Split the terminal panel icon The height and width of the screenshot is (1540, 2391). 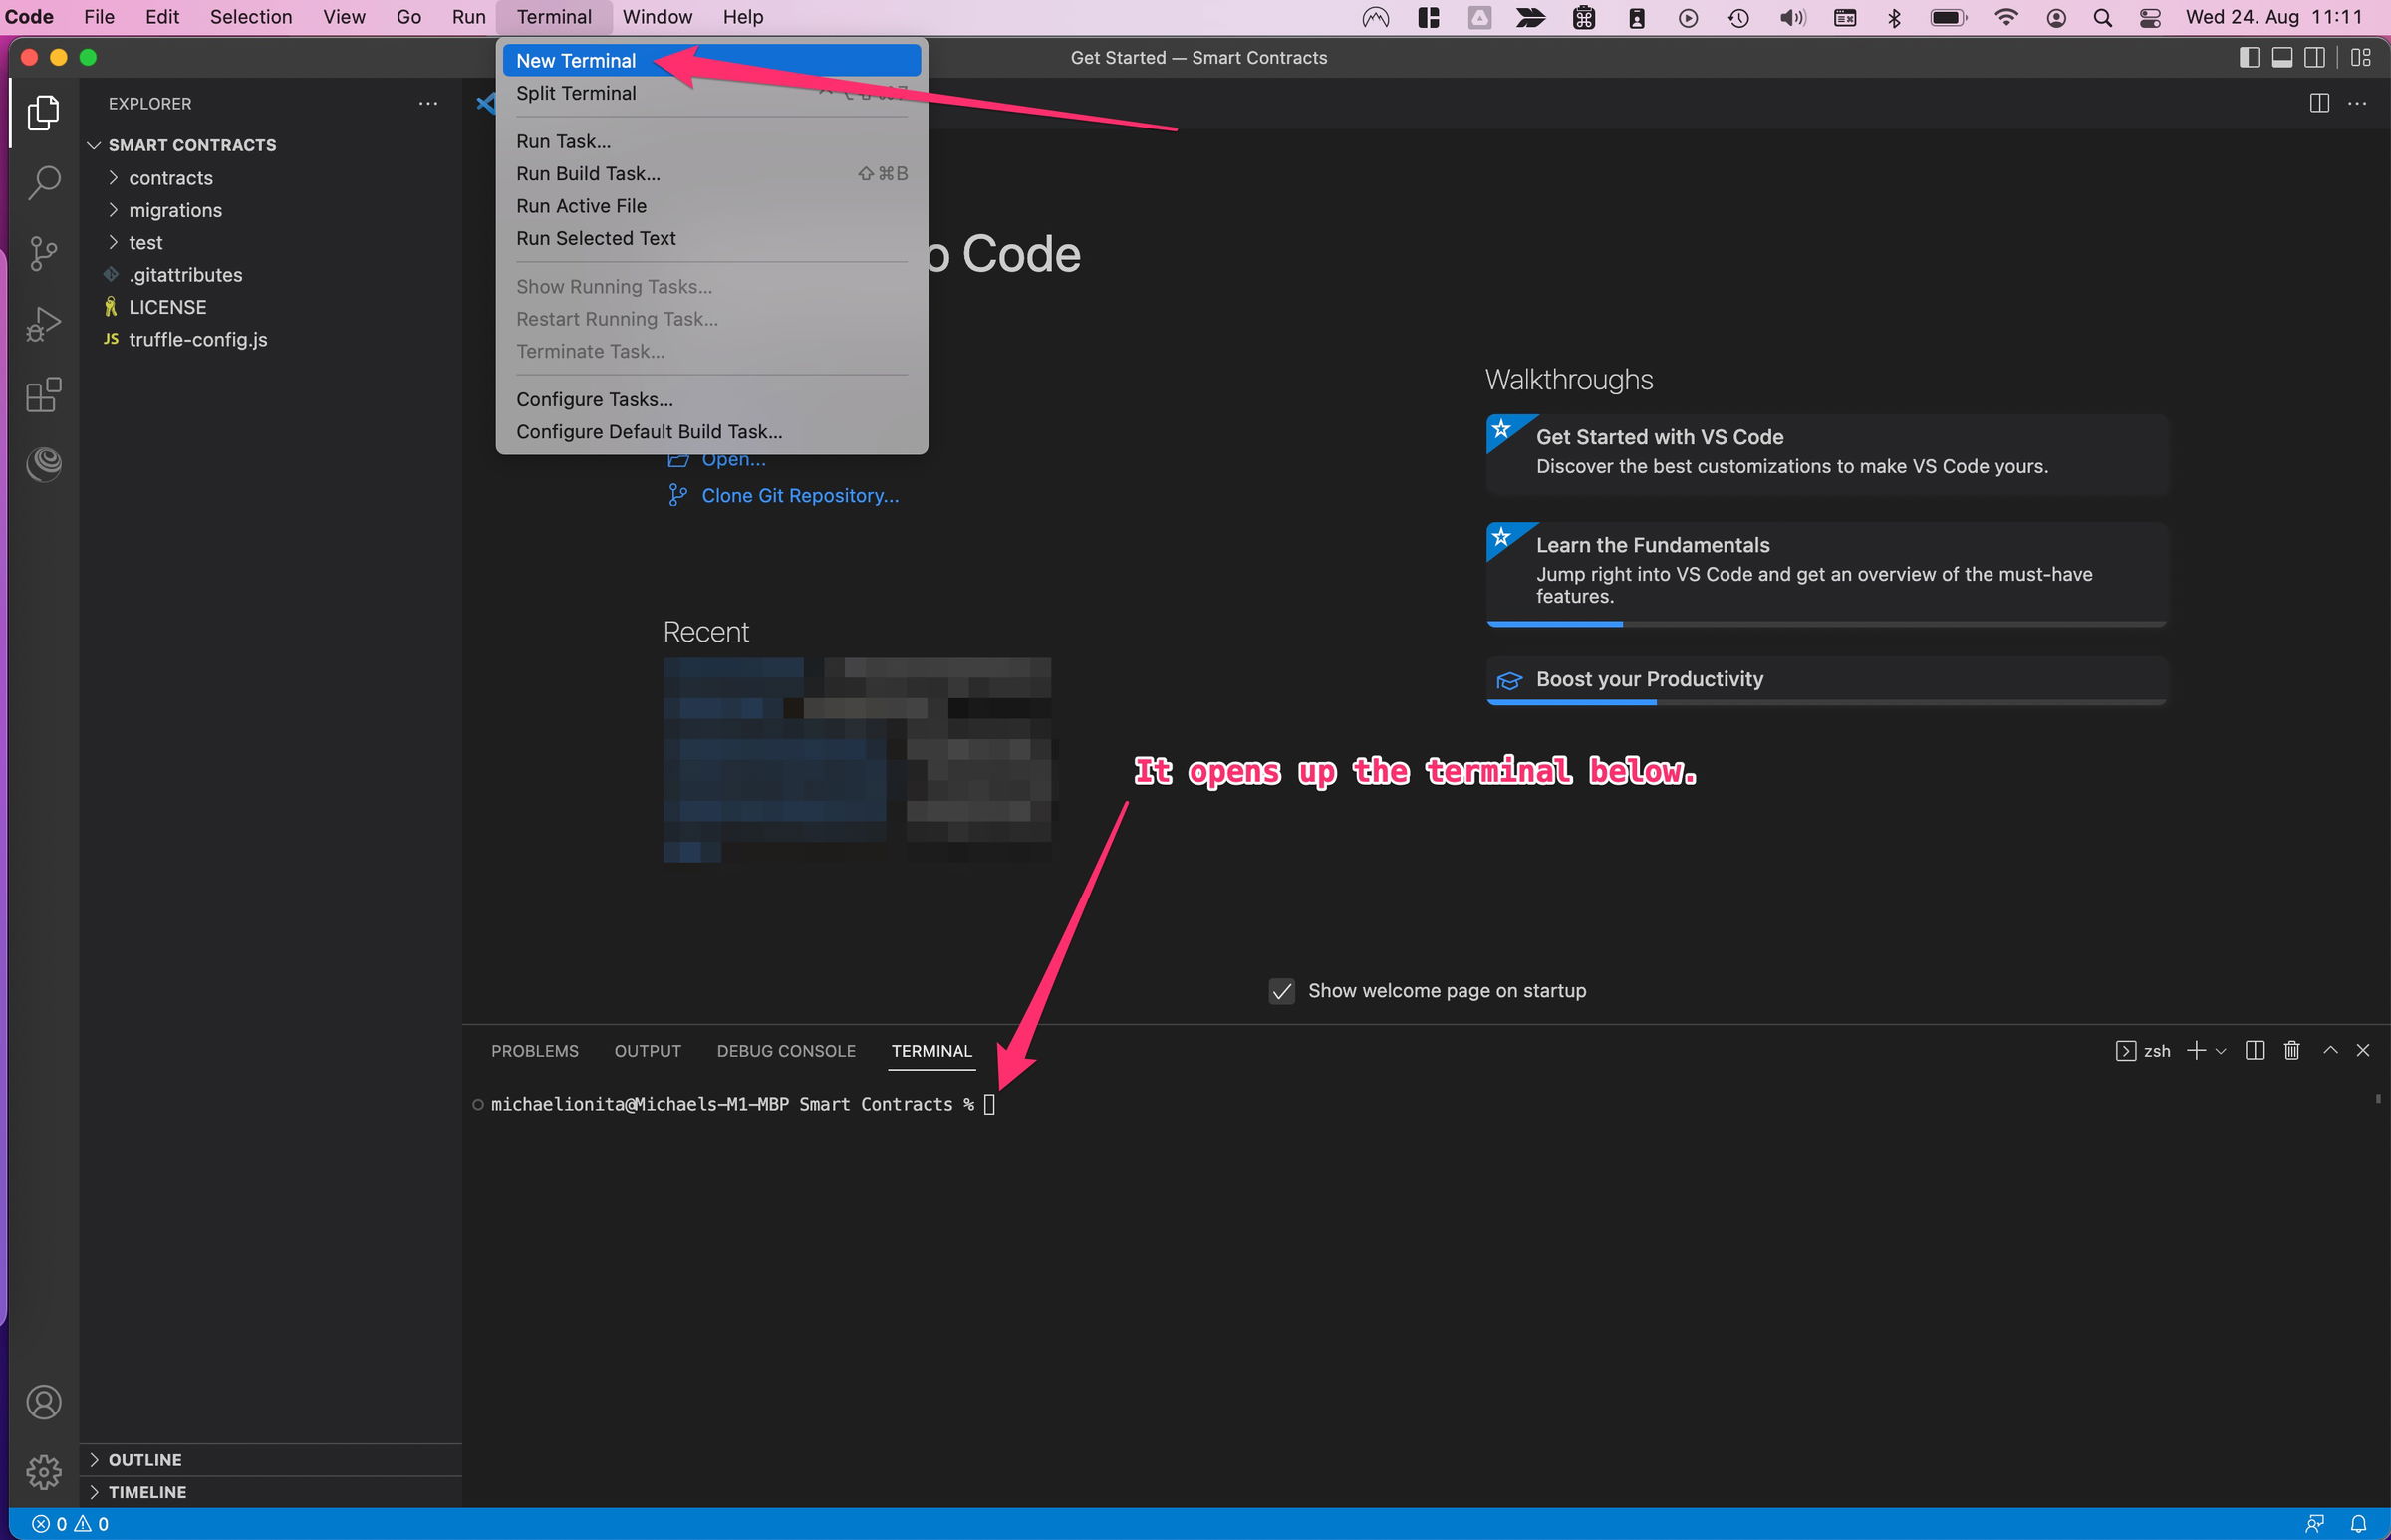point(2255,1050)
